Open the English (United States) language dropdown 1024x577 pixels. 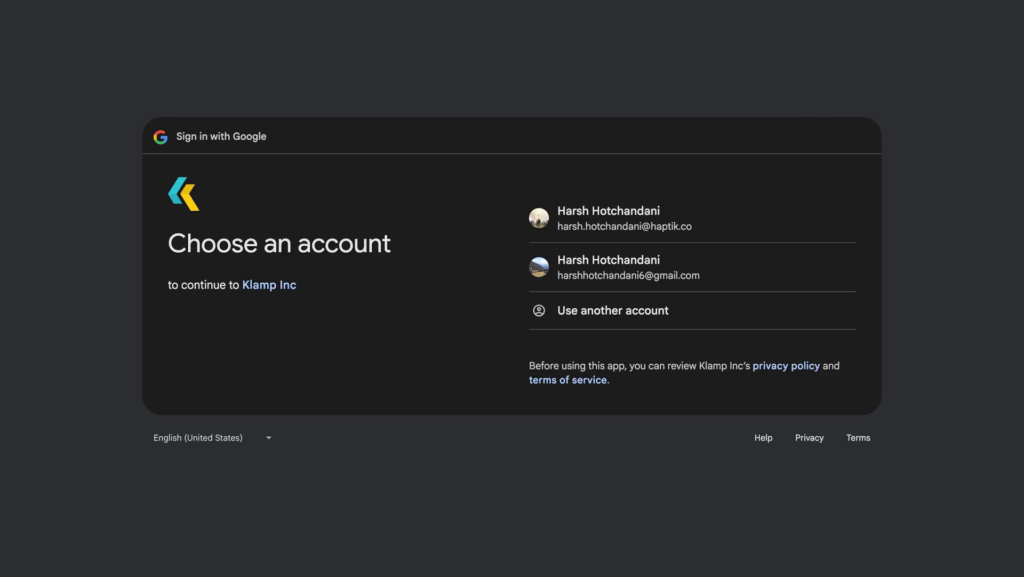click(x=212, y=438)
